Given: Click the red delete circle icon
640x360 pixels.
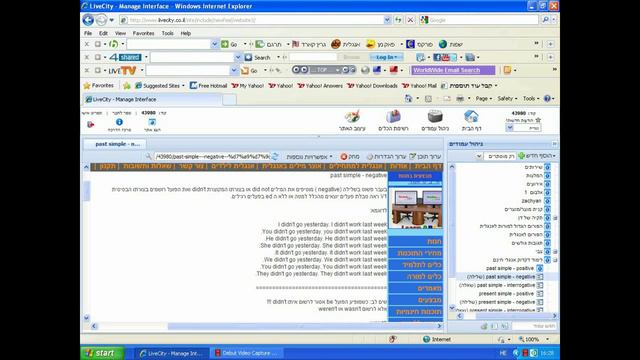Looking at the screenshot, I should click(x=344, y=156).
